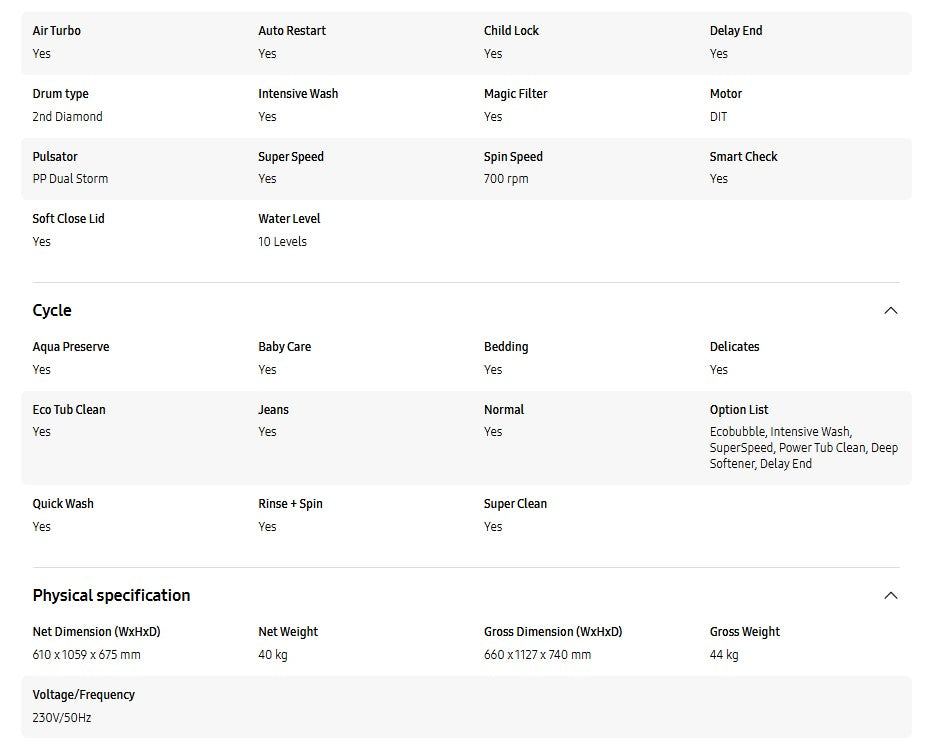This screenshot has height=751, width=940.
Task: Click the 700 rpm value
Action: 506,179
